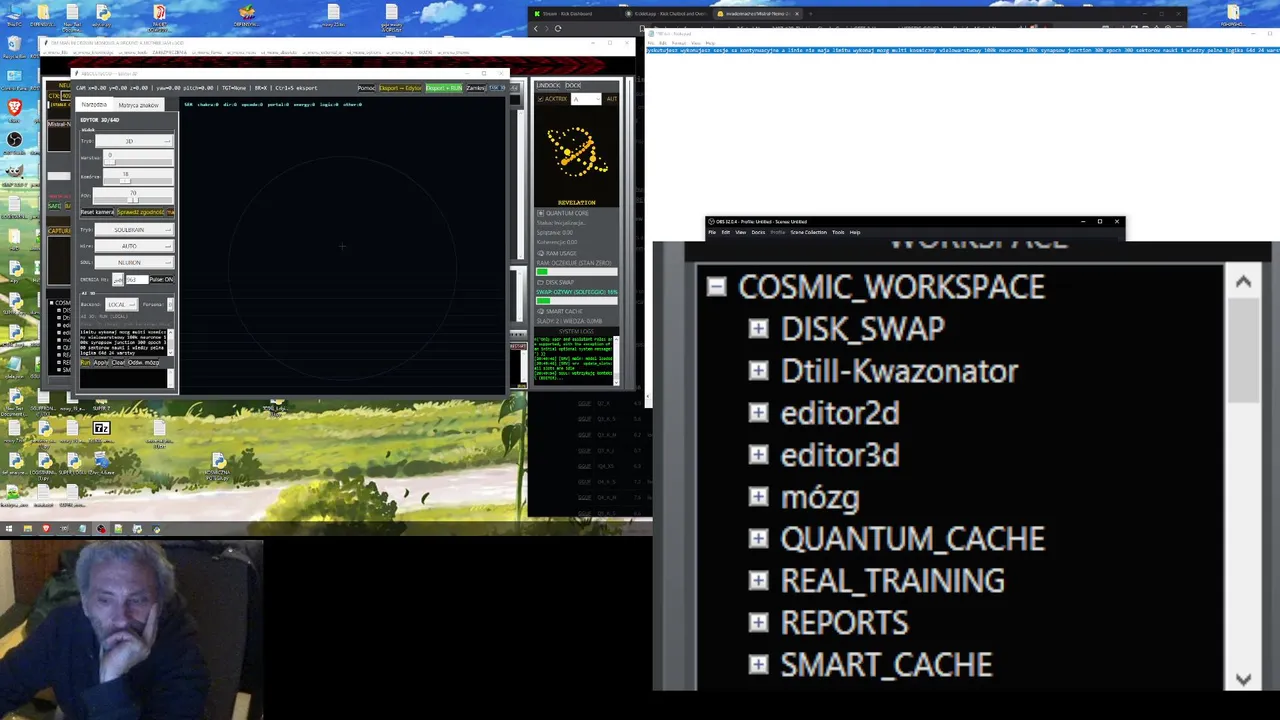Click the UNDOCK button
The image size is (1280, 720).
pyautogui.click(x=548, y=85)
